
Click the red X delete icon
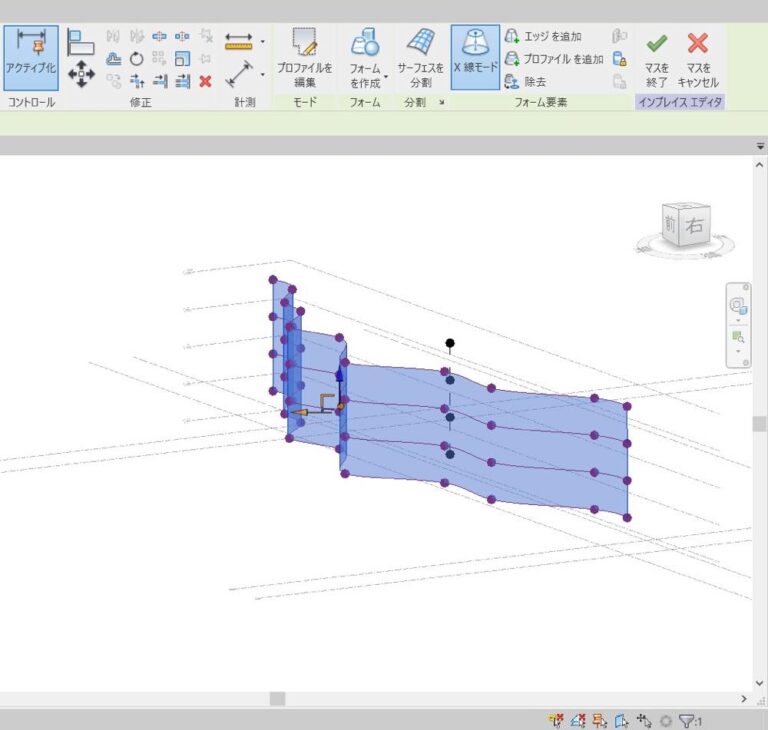click(x=205, y=81)
